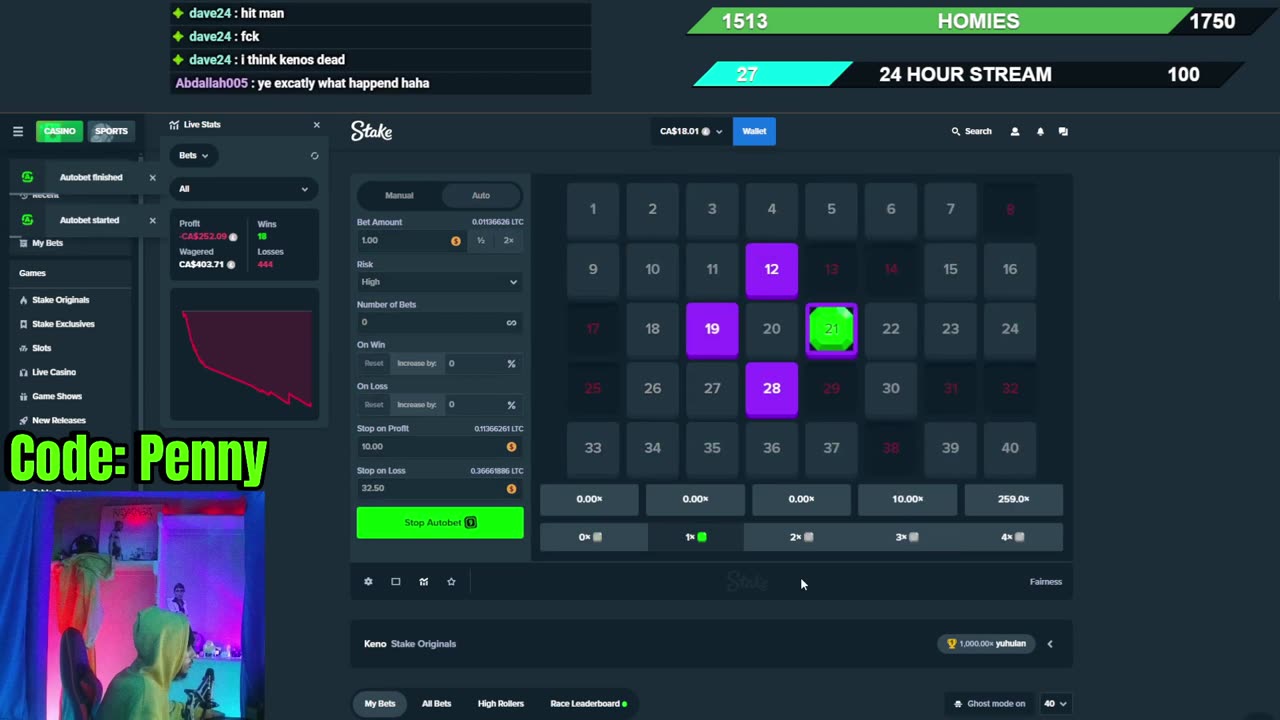Open Stake Originals link beside Keno
1280x720 pixels.
(423, 644)
